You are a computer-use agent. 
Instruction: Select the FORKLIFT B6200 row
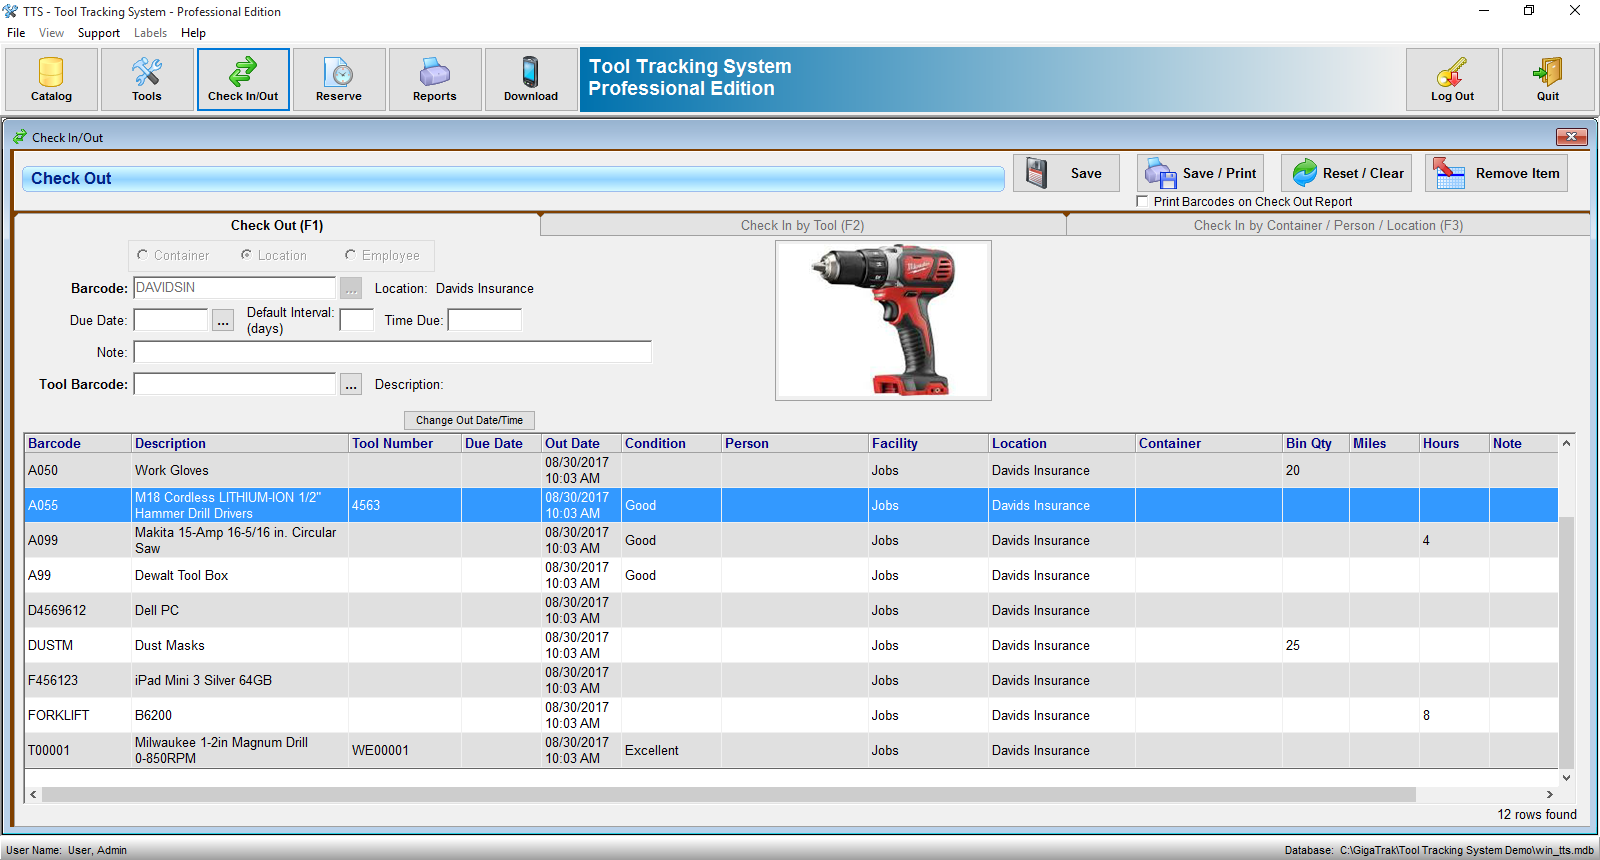pyautogui.click(x=791, y=715)
